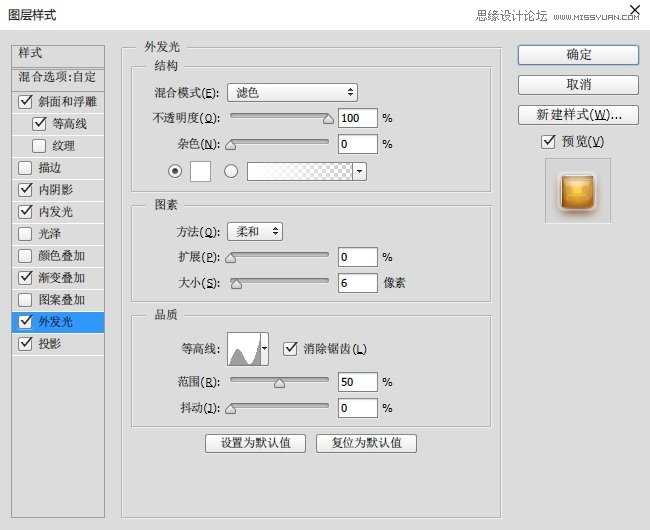Expand the contour picker arrow
This screenshot has height=530, width=650.
click(x=264, y=350)
